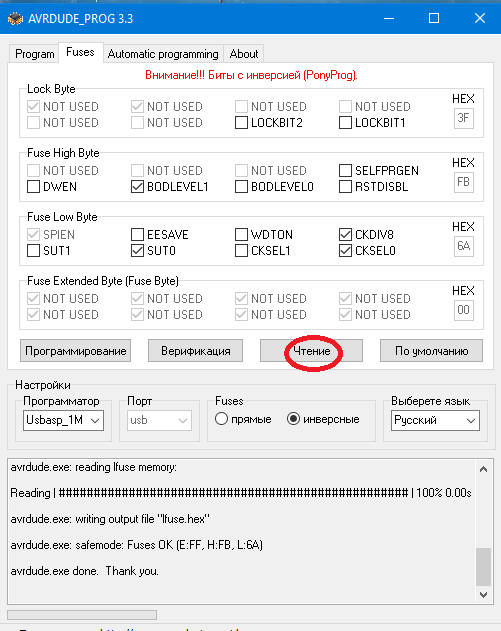Uncheck the CKDIV8 fuse bit

(x=345, y=235)
